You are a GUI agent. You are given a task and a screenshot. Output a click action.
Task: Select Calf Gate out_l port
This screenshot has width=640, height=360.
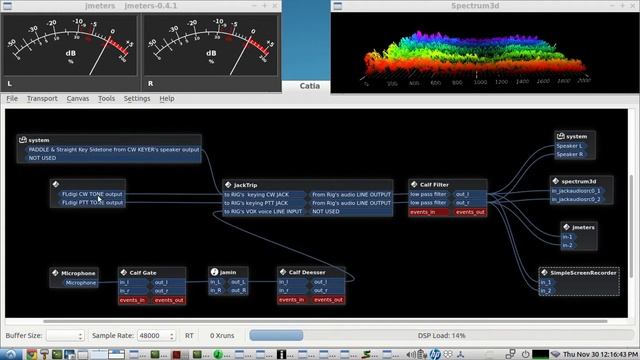169,282
